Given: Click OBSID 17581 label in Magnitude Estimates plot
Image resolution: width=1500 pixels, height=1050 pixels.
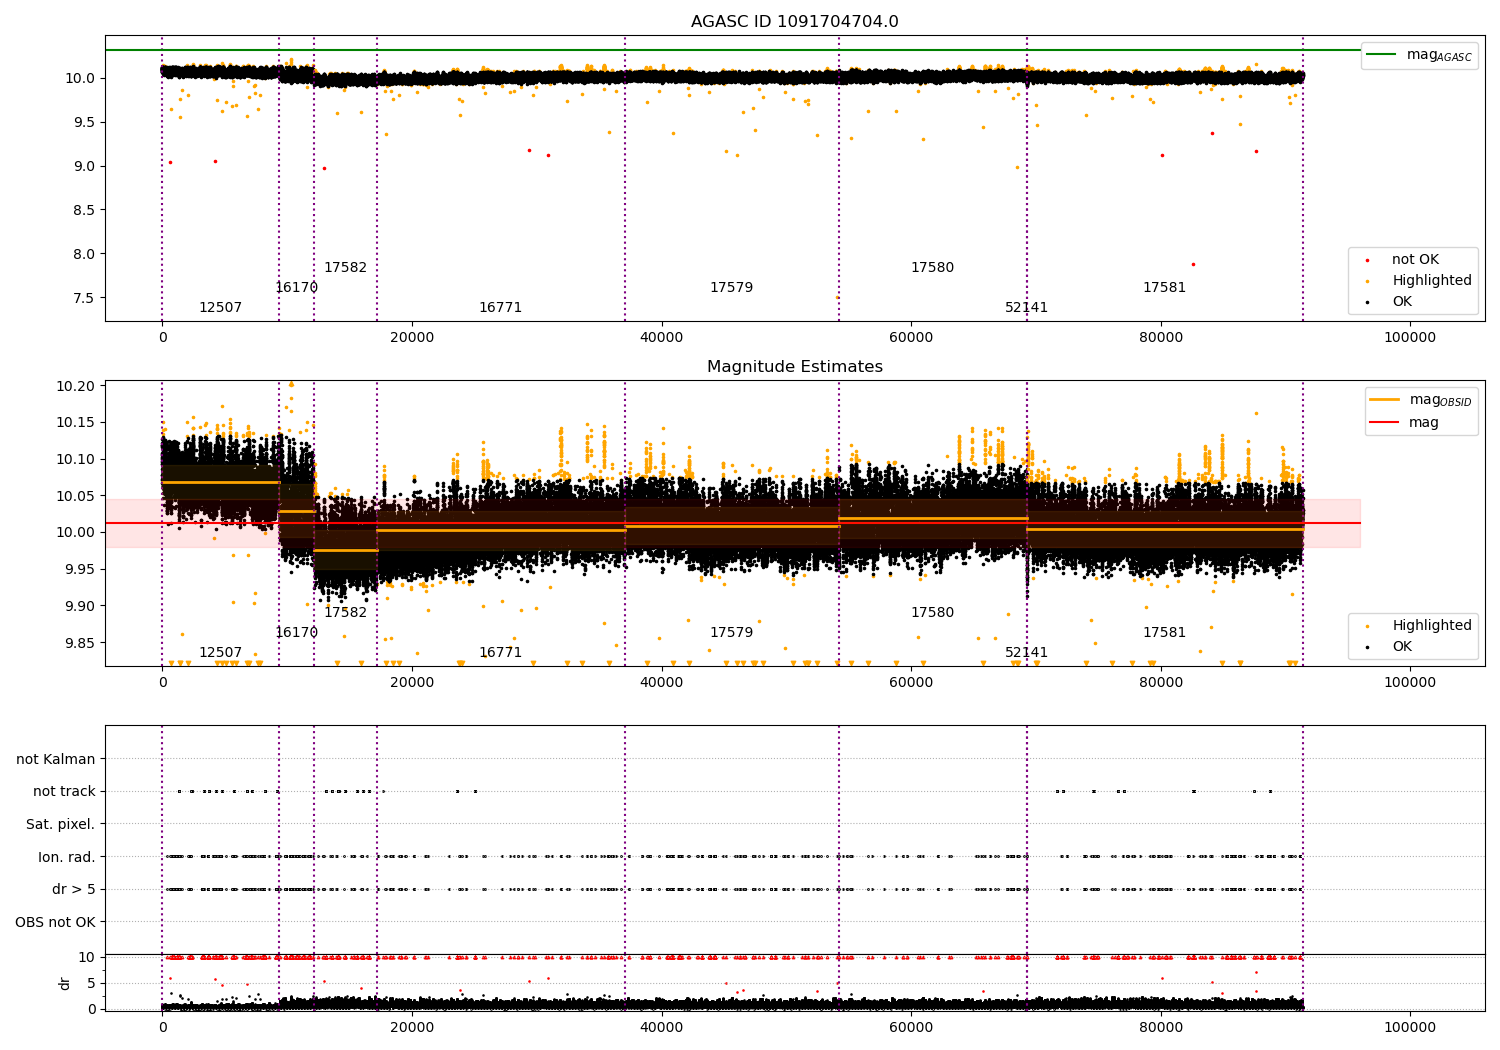Looking at the screenshot, I should tap(1164, 633).
